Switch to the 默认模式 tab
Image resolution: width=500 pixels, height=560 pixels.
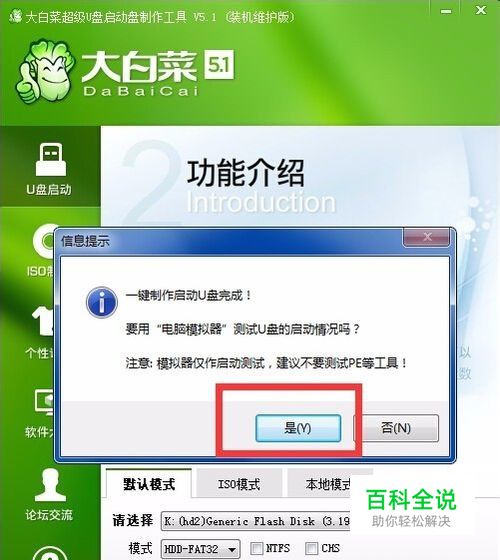[x=149, y=484]
